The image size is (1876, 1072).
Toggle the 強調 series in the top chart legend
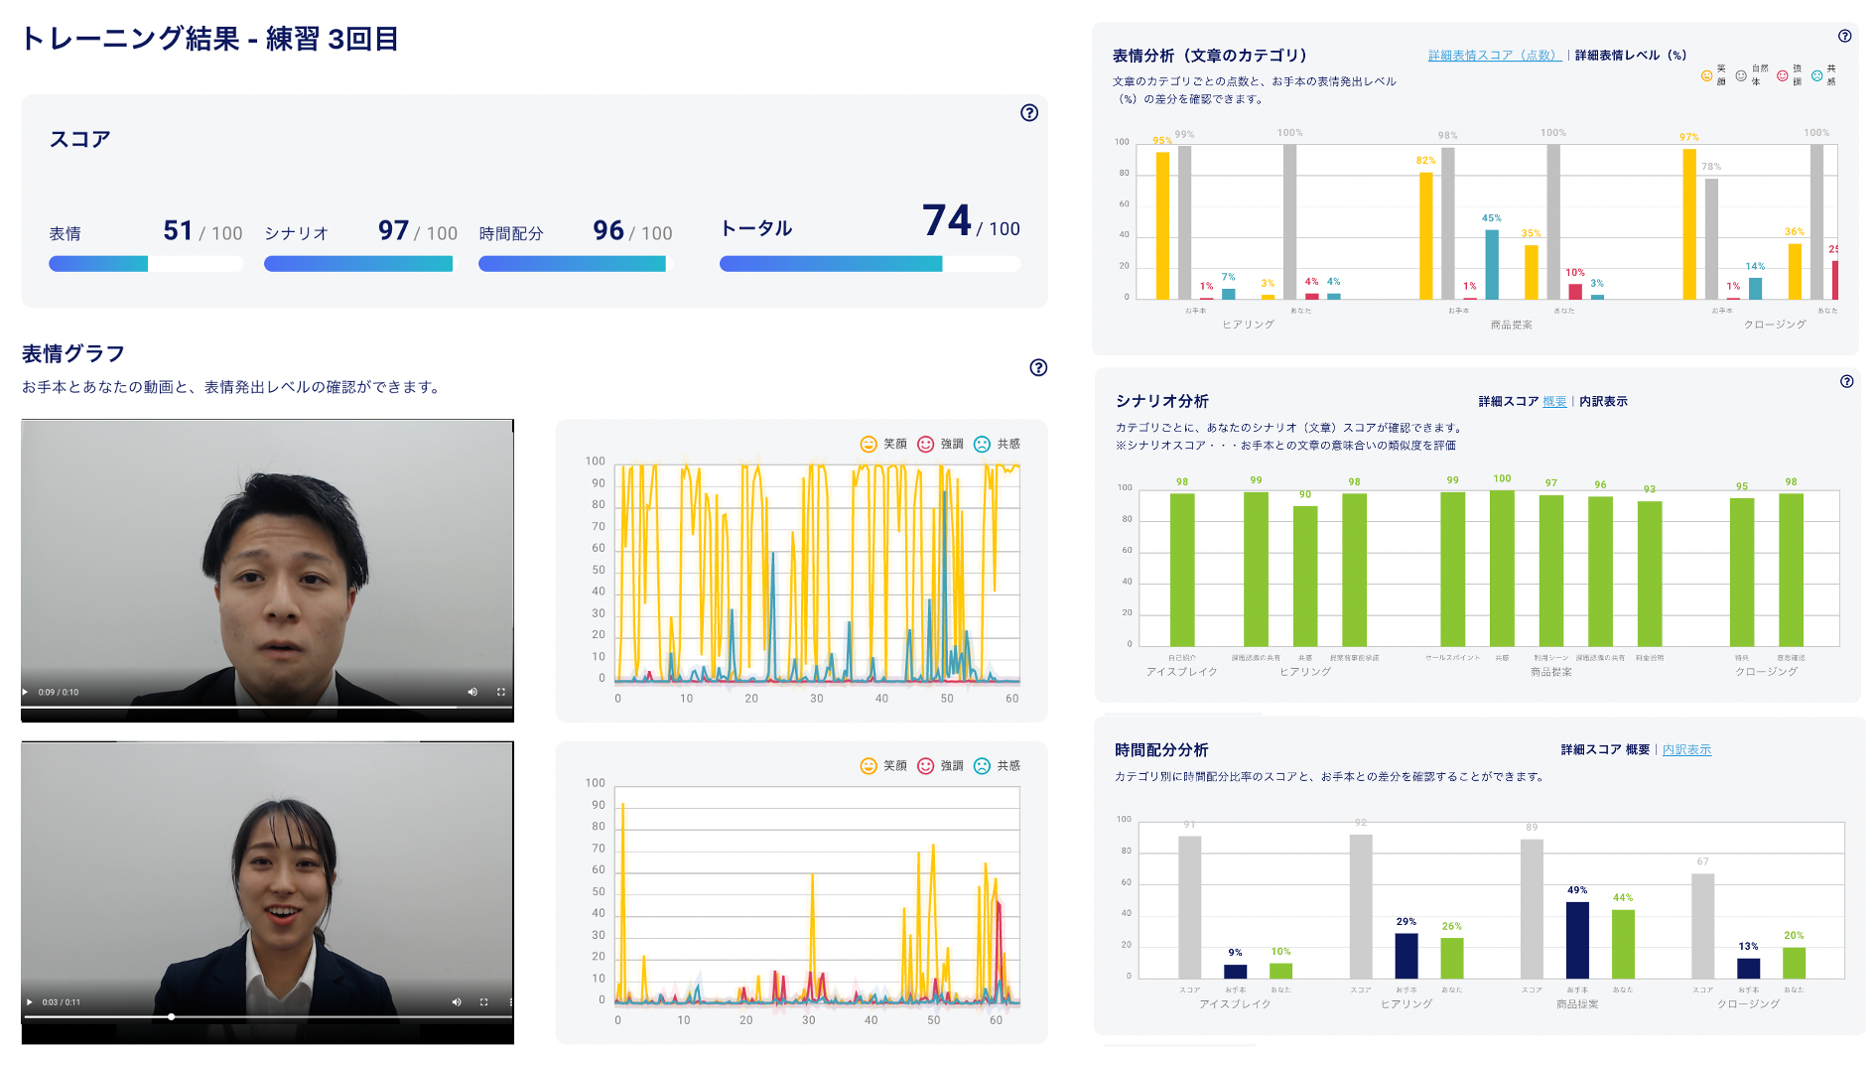coord(941,444)
